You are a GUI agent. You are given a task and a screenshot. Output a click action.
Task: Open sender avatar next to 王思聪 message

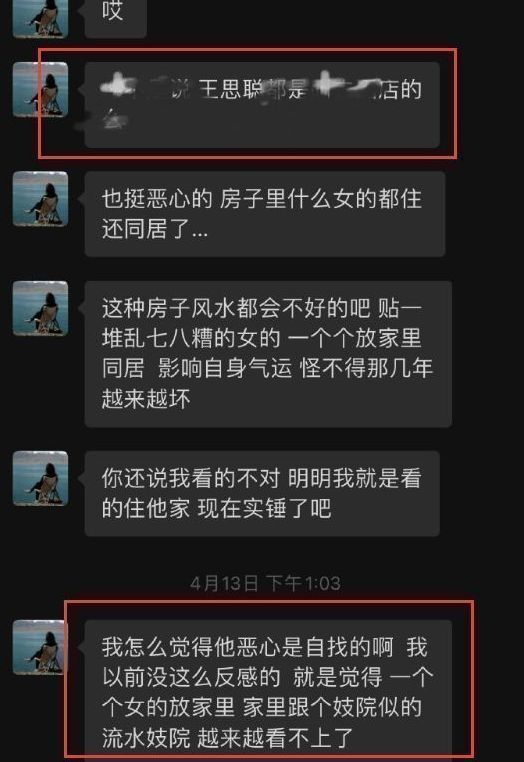[x=40, y=89]
